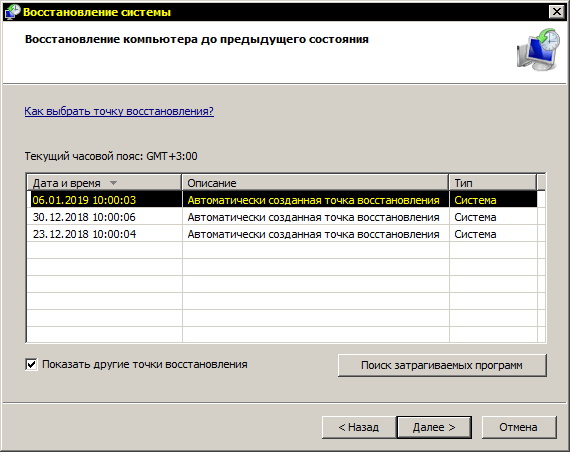Untick 'Показать другие точки восстановления' checkbox
The width and height of the screenshot is (570, 452).
click(x=31, y=364)
